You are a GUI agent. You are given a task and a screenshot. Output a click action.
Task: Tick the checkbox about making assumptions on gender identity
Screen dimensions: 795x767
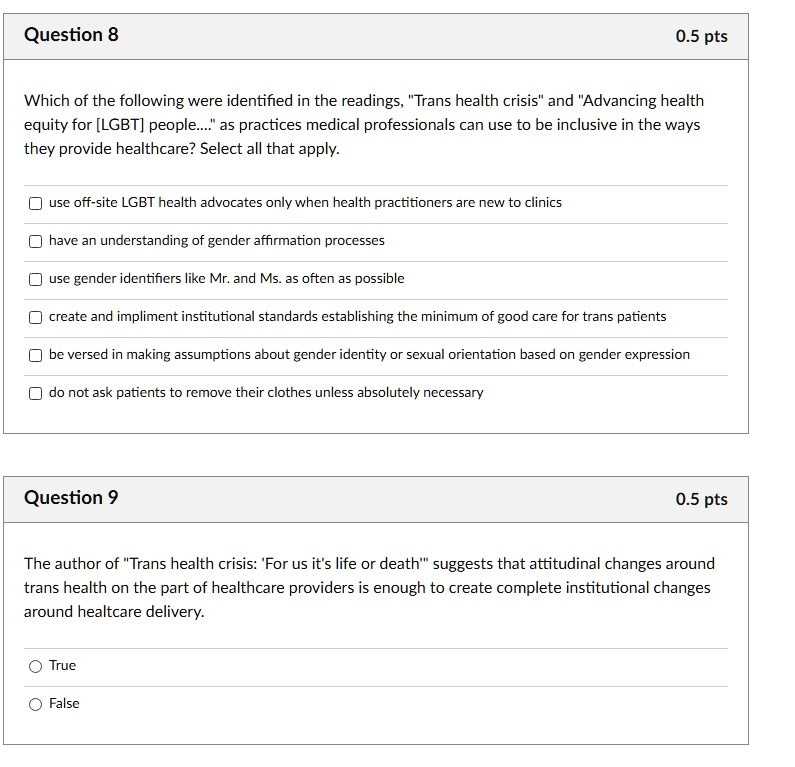(x=35, y=355)
